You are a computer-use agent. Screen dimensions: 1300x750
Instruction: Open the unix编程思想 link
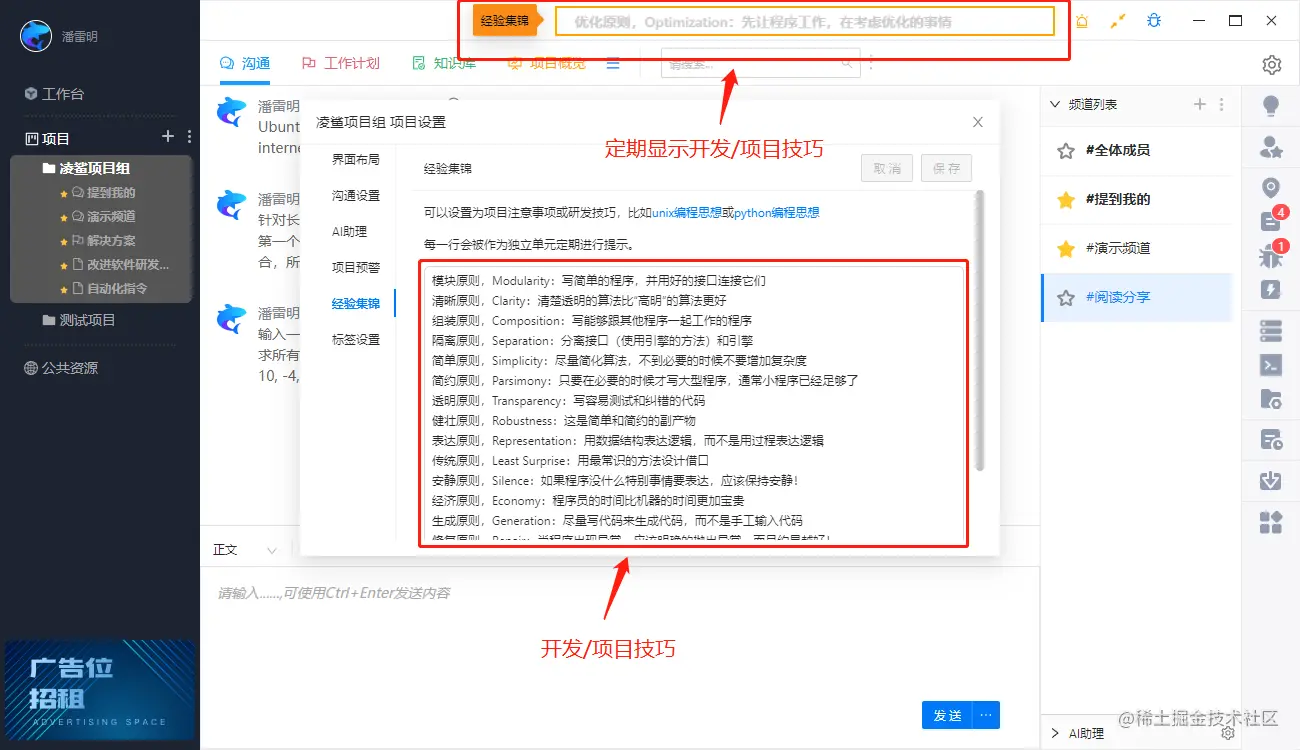(x=687, y=213)
